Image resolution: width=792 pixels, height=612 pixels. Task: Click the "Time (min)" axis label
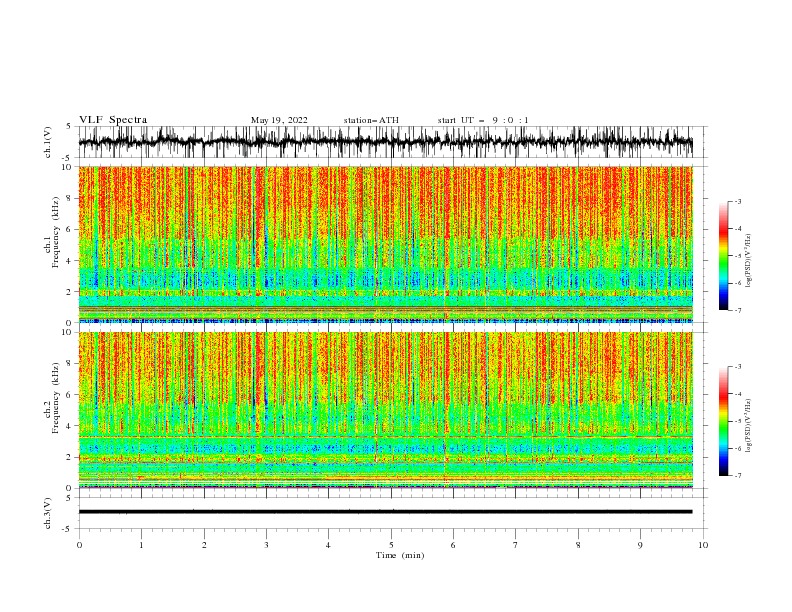click(x=400, y=555)
